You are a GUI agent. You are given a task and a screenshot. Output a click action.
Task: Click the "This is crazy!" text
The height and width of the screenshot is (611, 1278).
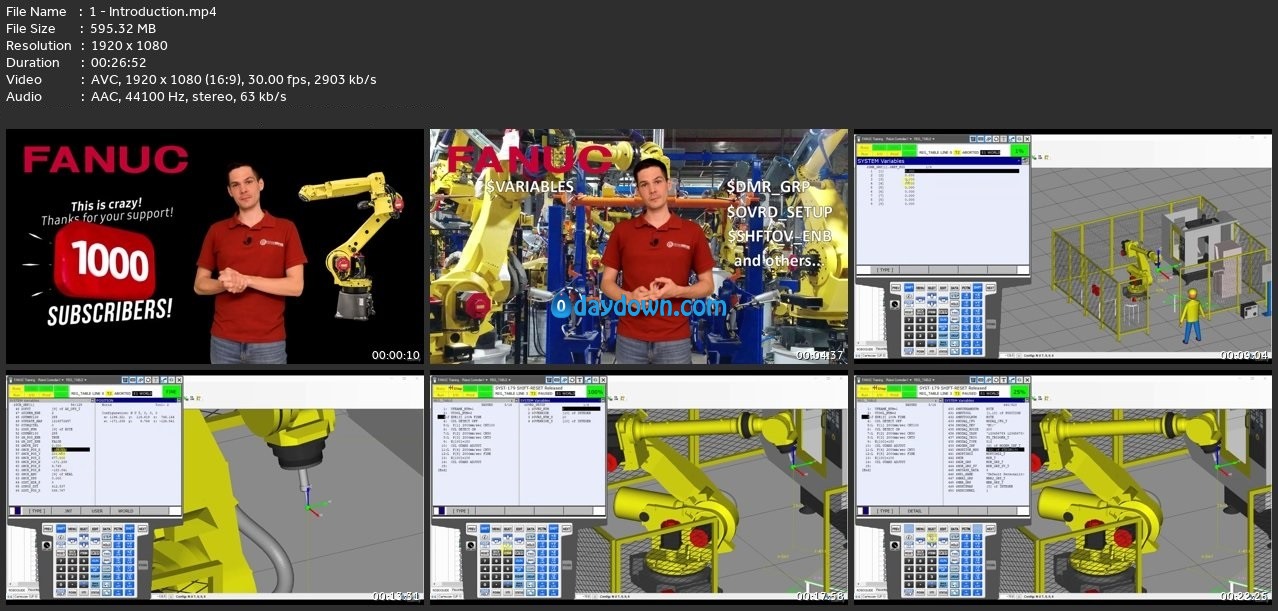click(x=105, y=205)
